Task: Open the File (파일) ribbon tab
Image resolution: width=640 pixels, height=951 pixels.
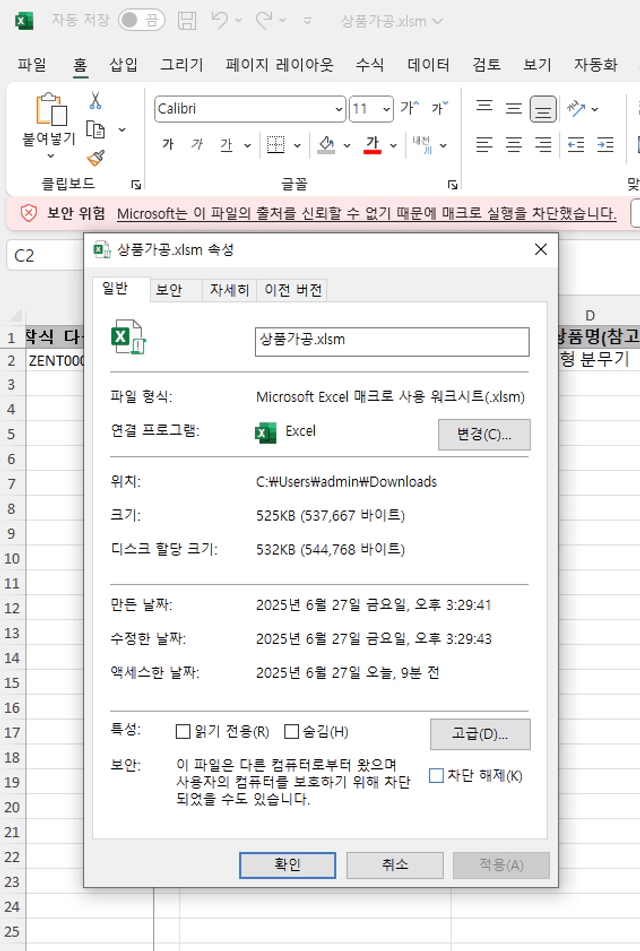Action: pos(32,64)
